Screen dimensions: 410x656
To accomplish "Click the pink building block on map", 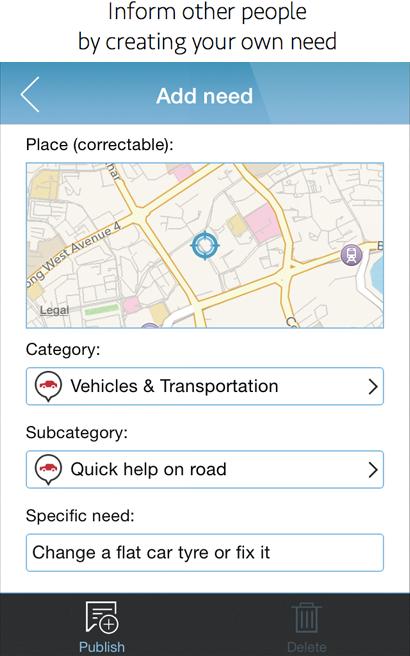I will coord(262,223).
